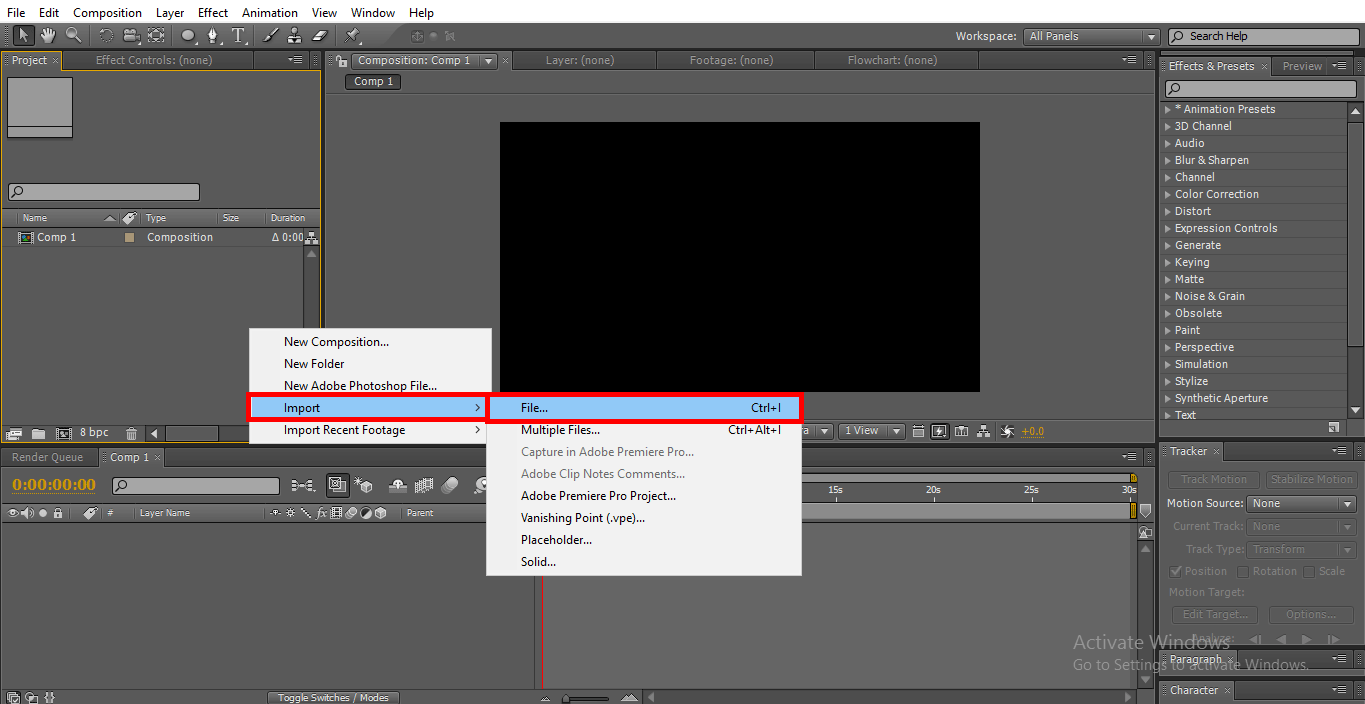
Task: Expand the Color Correction effects category
Action: click(1216, 193)
